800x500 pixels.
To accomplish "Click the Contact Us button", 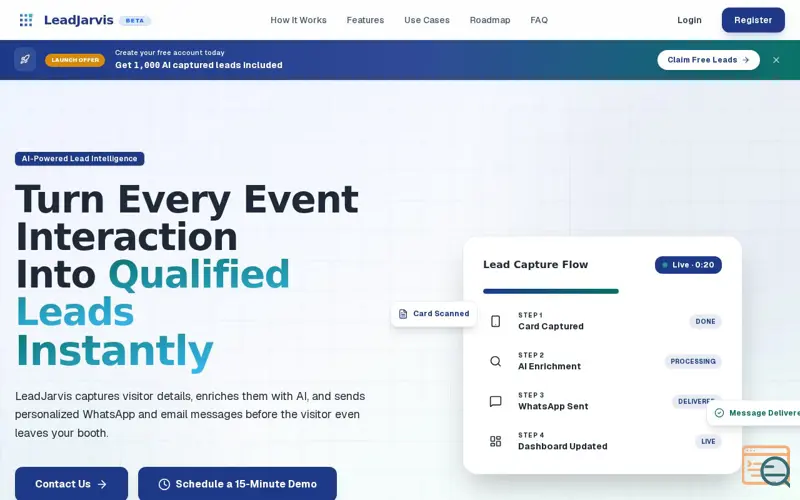I will click(x=71, y=484).
